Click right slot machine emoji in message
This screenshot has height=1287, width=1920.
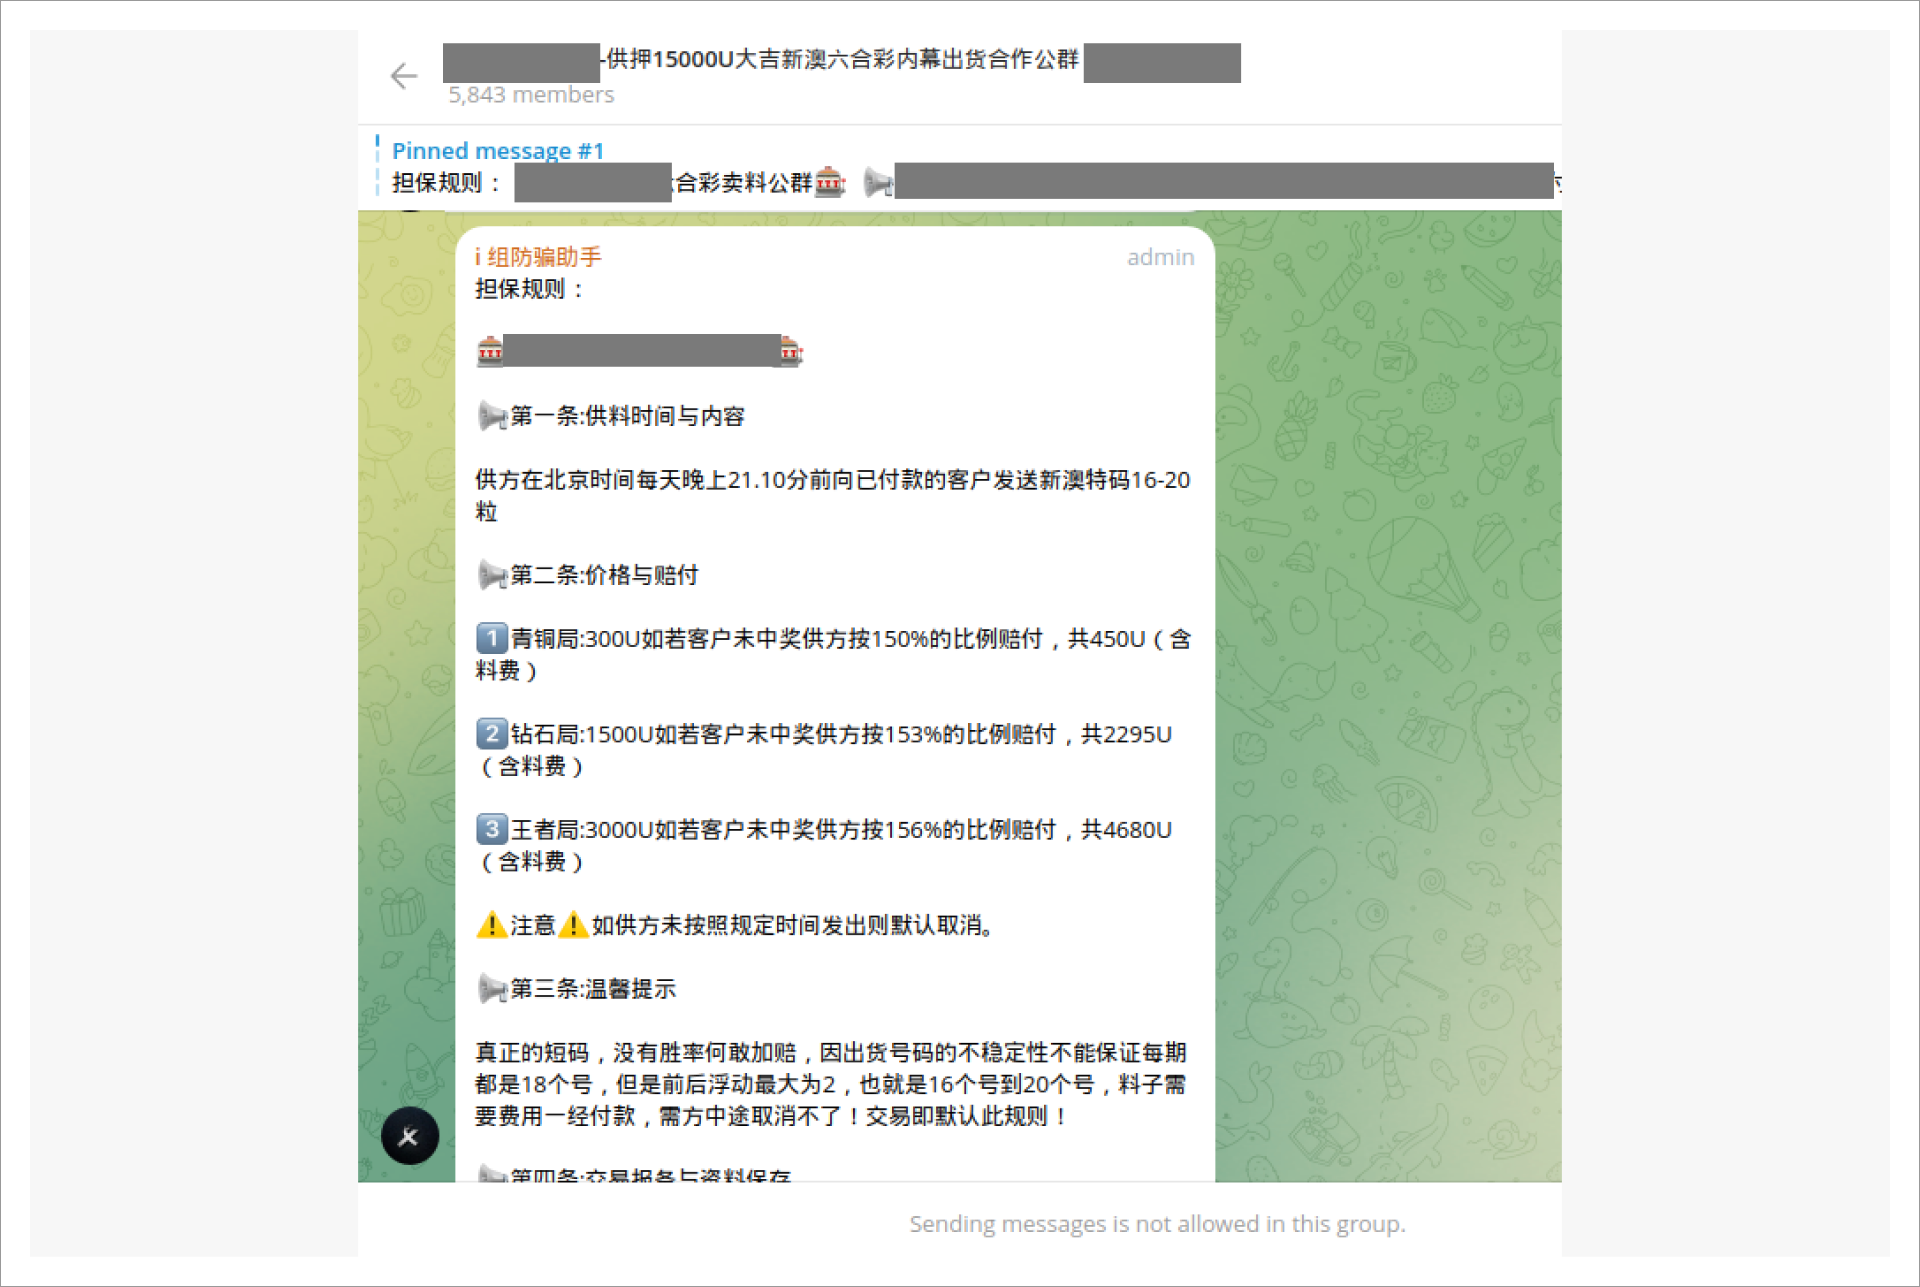coord(791,352)
